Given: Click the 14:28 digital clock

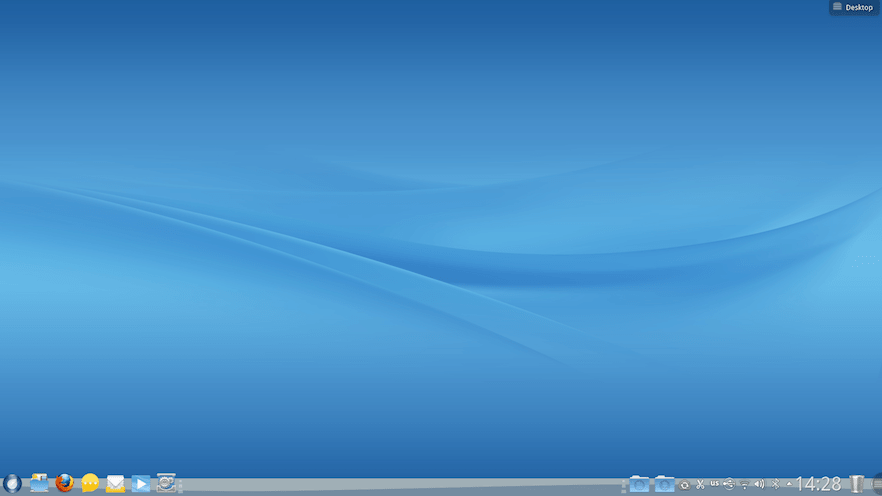Looking at the screenshot, I should [818, 485].
